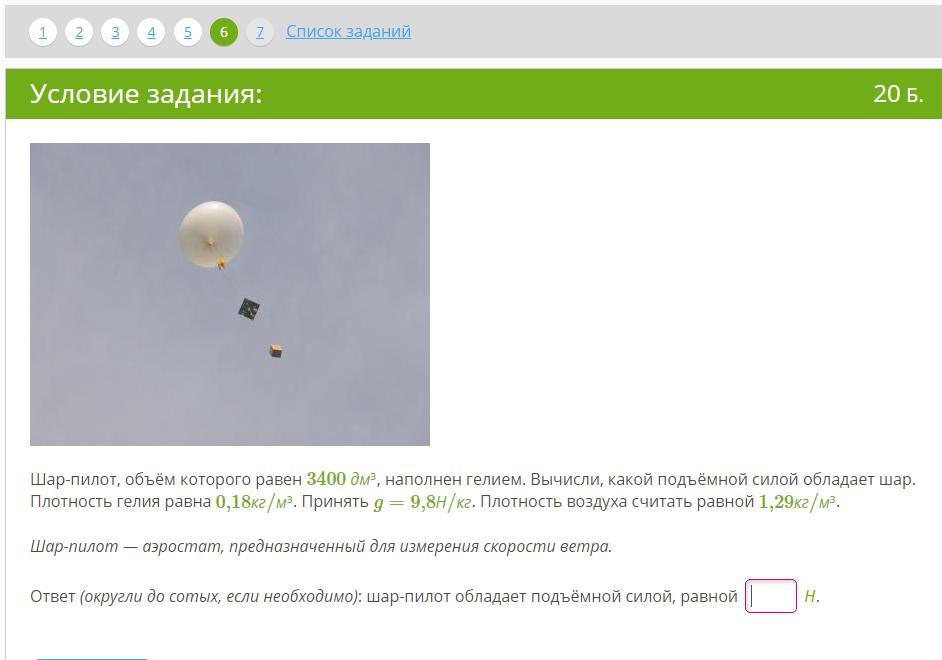The height and width of the screenshot is (660, 942).
Task: Click the answer input field before Н
Action: [771, 596]
